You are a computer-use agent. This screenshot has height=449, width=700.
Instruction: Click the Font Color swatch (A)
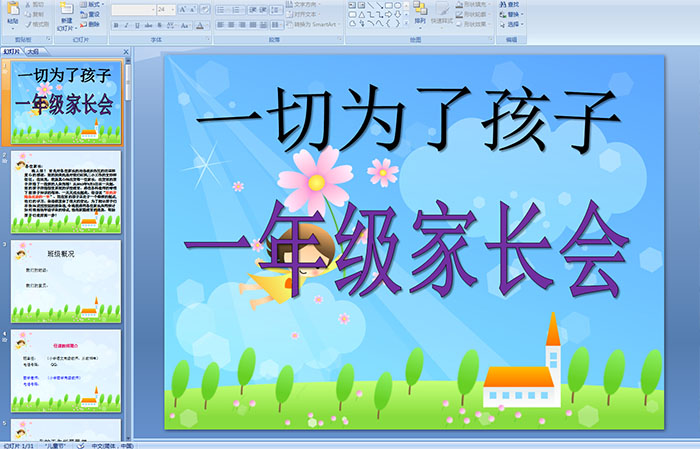coord(200,25)
